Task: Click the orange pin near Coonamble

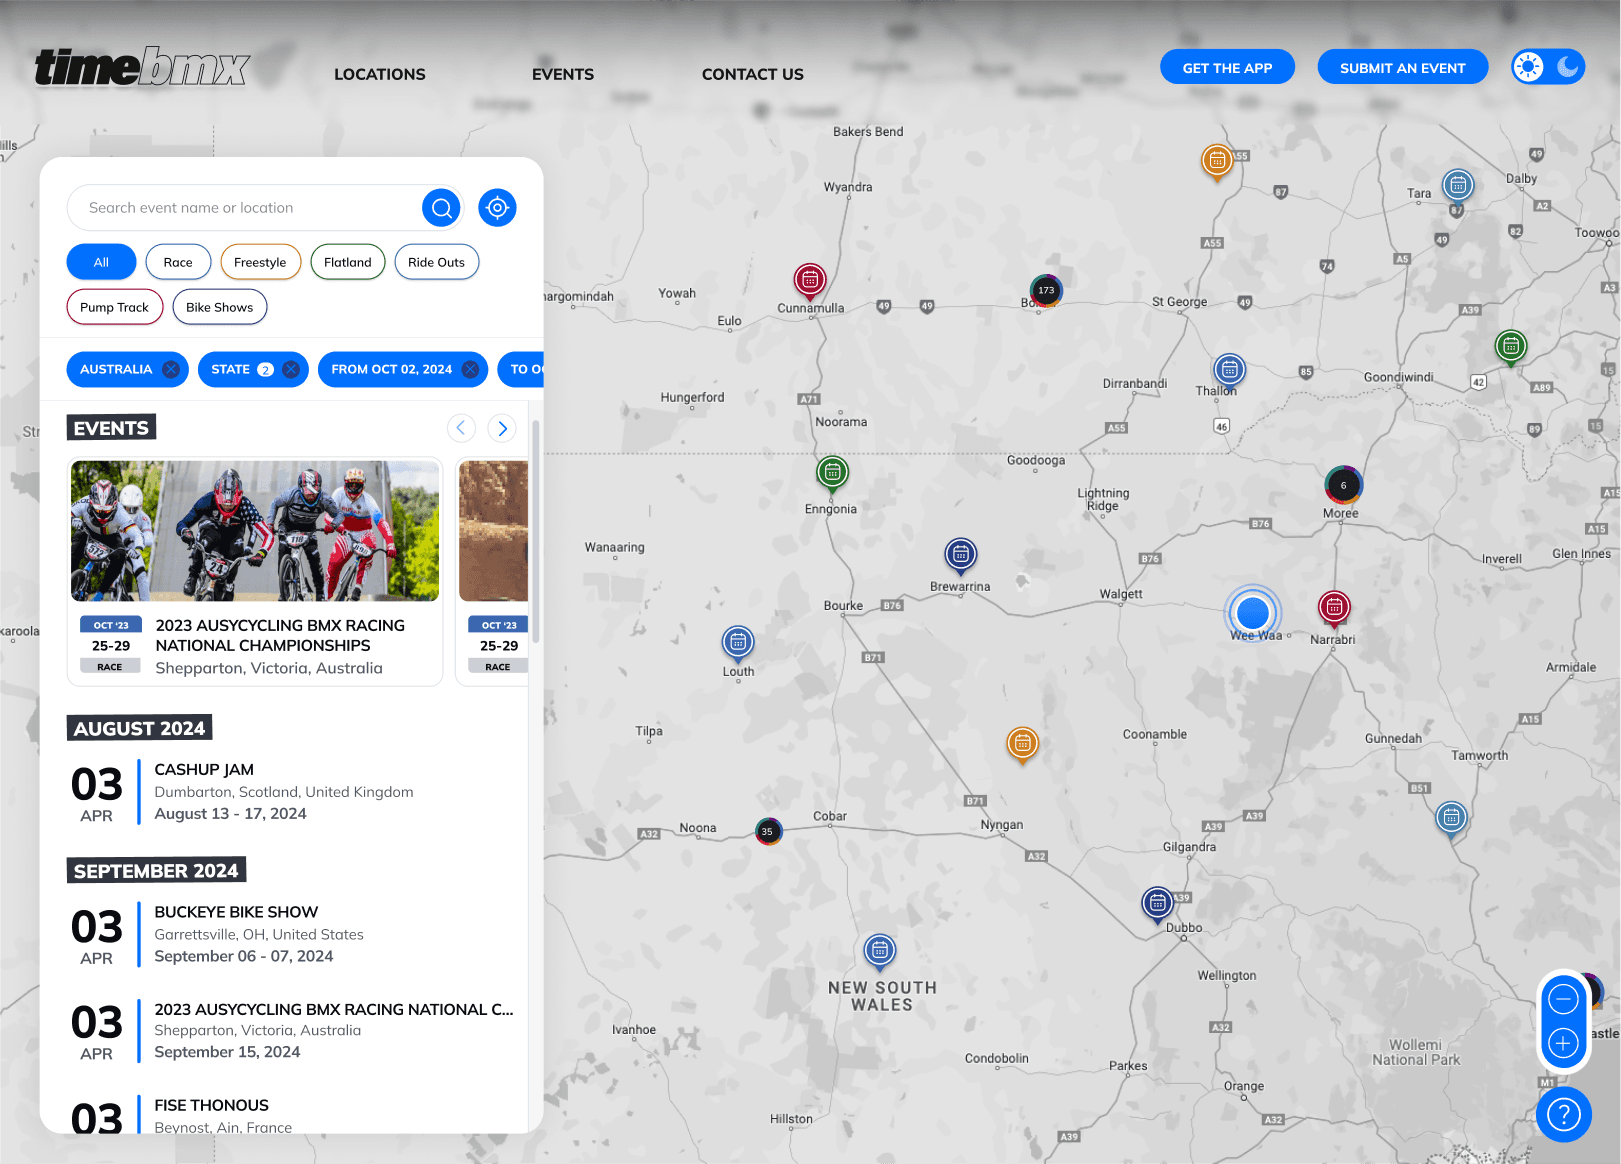Action: (1022, 744)
